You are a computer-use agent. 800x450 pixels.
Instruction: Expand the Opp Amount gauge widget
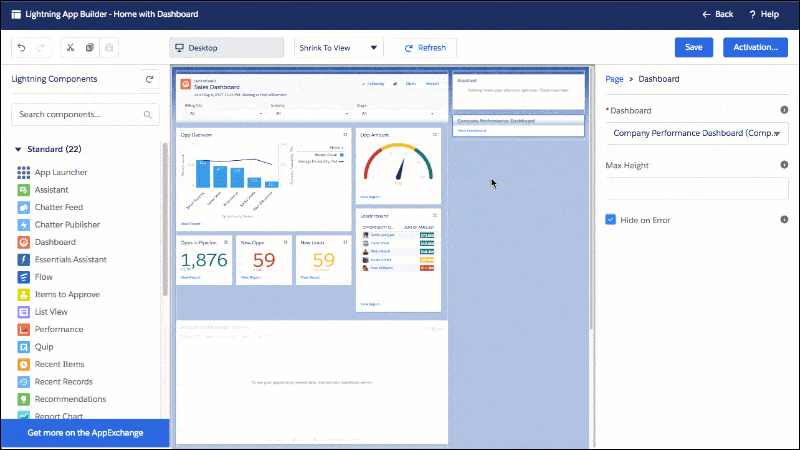click(x=435, y=135)
